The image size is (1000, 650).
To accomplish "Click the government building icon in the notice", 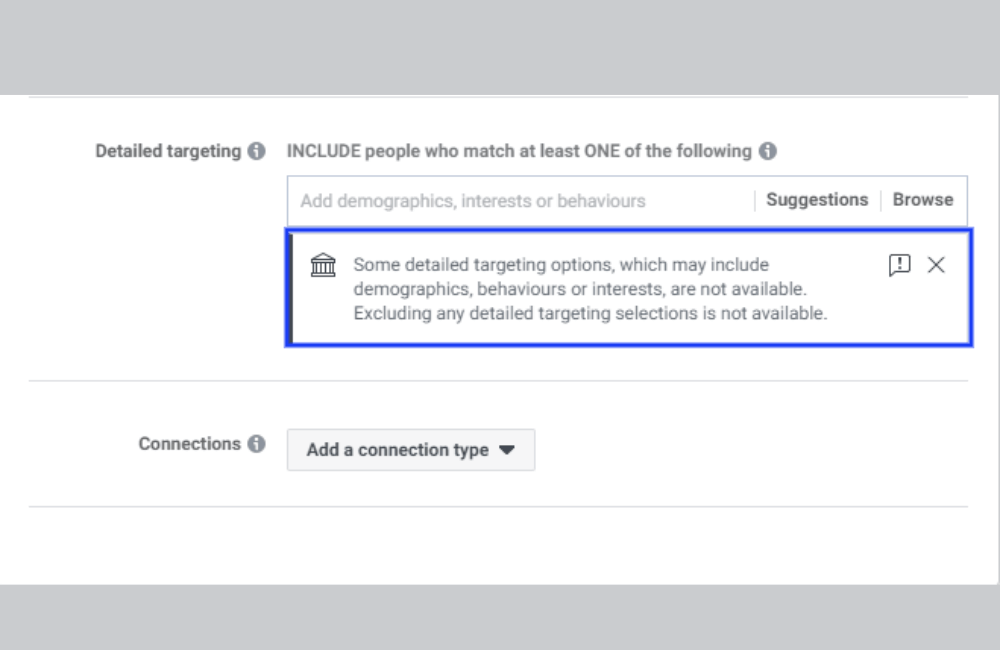I will [323, 265].
